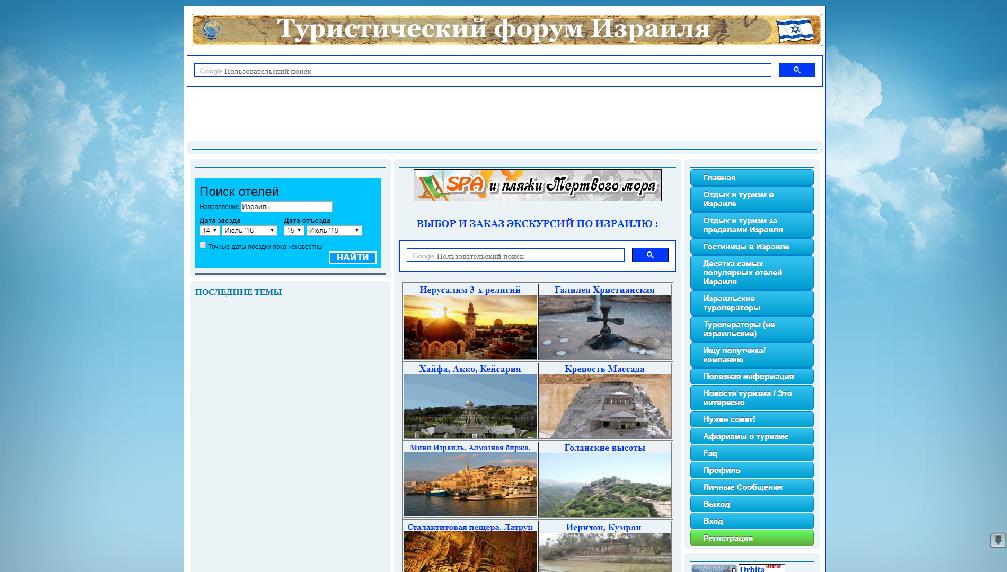Expand the check-in month dropdown
This screenshot has height=572, width=1007.
tap(249, 230)
